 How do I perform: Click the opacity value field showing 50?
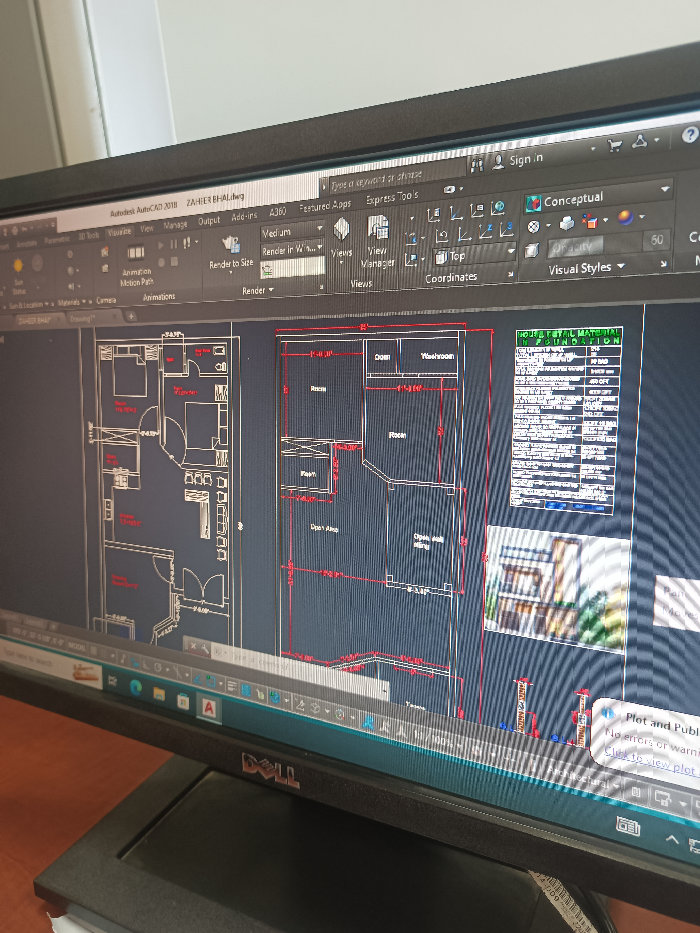657,240
